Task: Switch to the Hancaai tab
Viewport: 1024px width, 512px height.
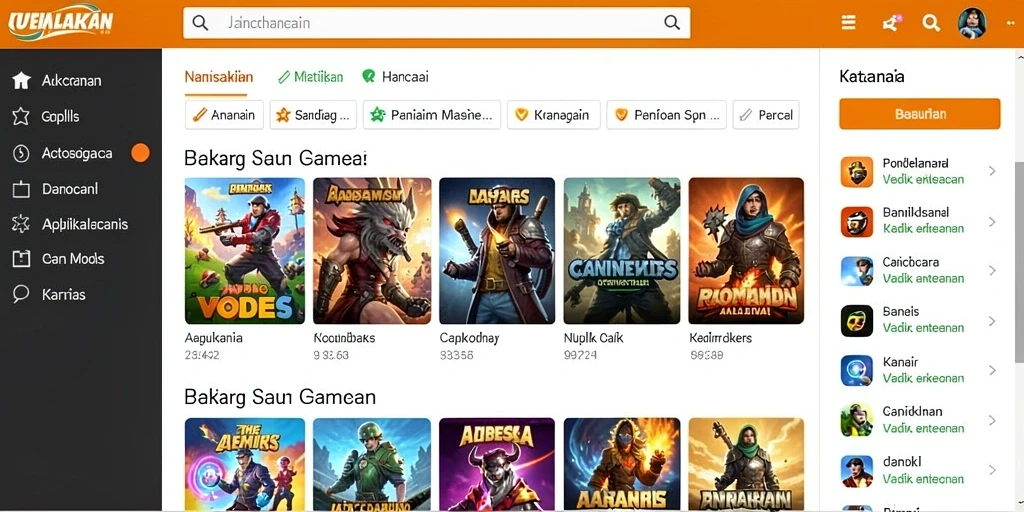Action: pyautogui.click(x=396, y=77)
